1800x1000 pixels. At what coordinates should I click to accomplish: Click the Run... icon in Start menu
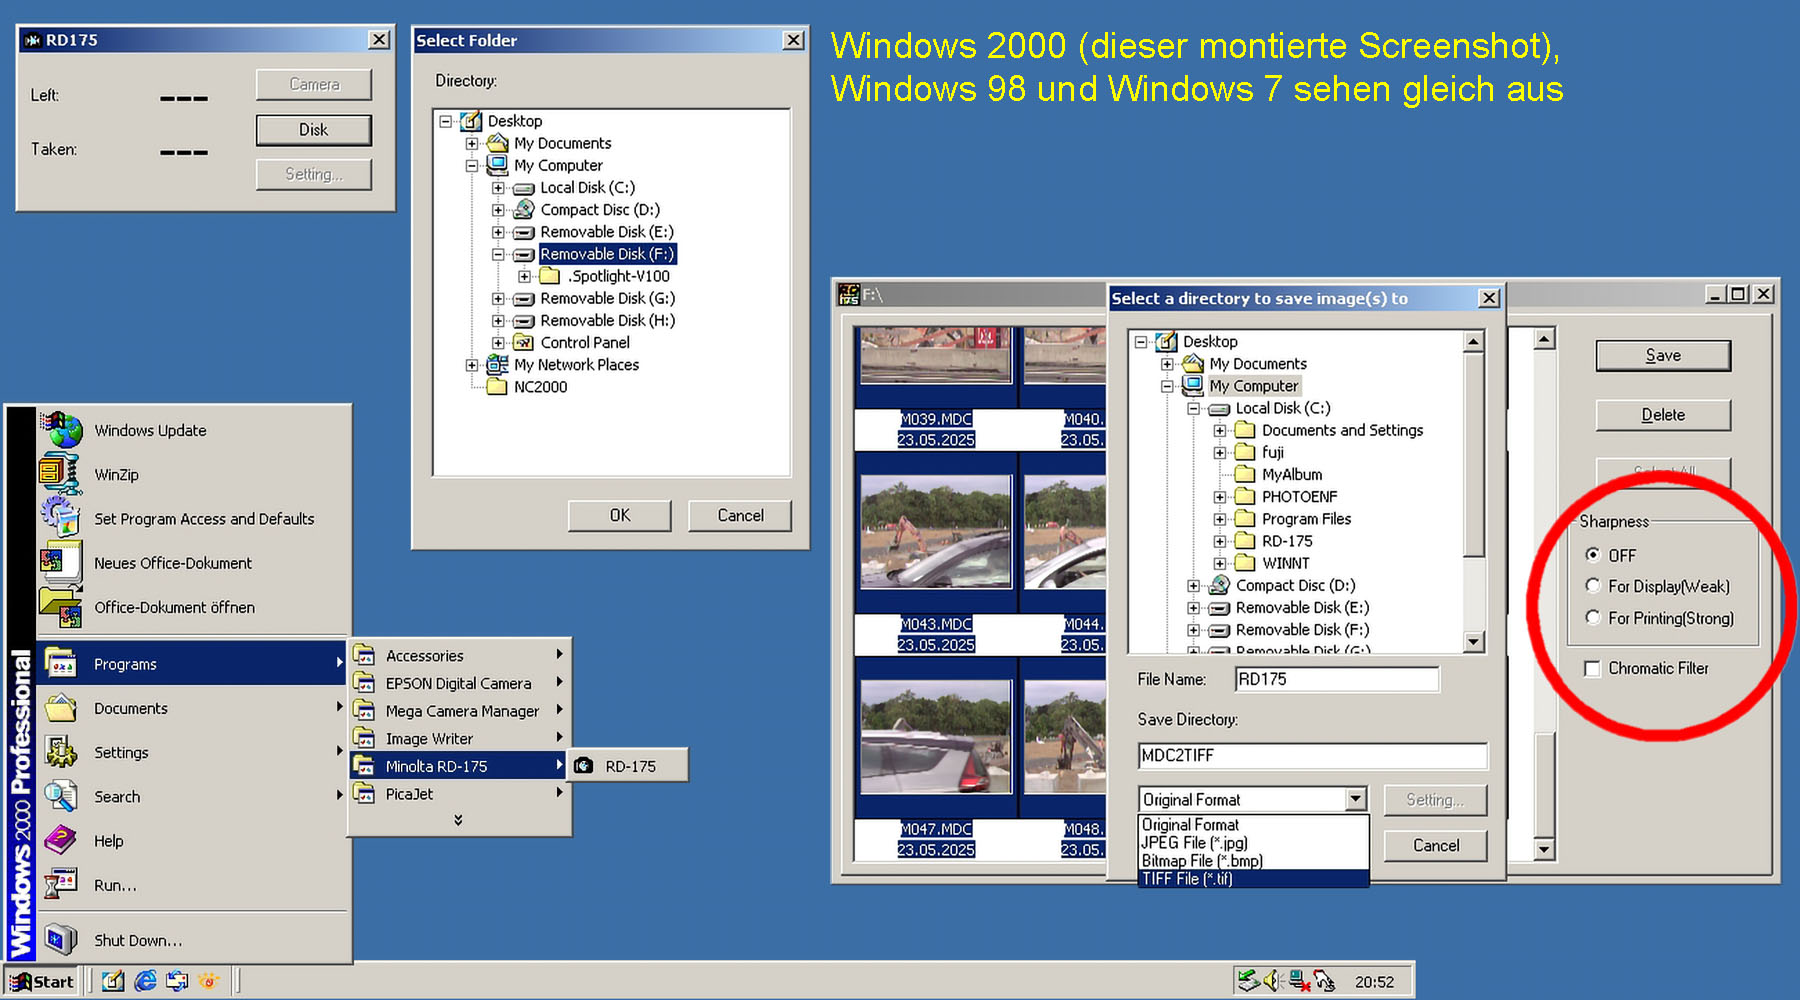click(x=60, y=885)
